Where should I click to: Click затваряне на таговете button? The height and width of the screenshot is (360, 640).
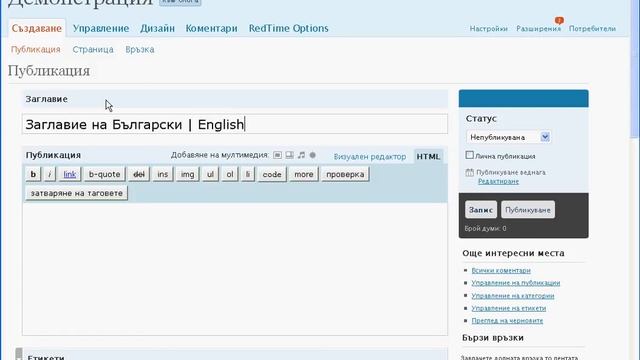click(x=77, y=193)
